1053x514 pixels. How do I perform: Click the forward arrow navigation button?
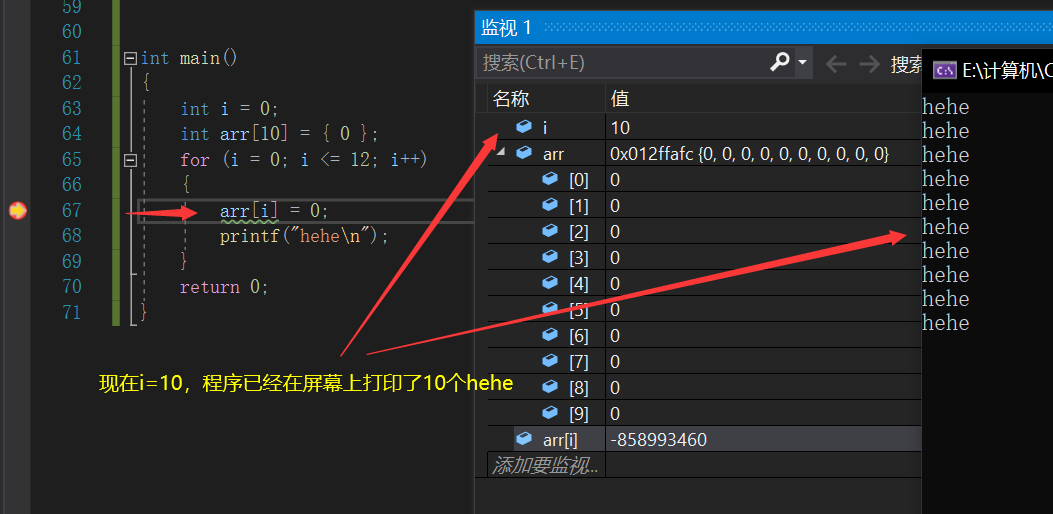[870, 64]
